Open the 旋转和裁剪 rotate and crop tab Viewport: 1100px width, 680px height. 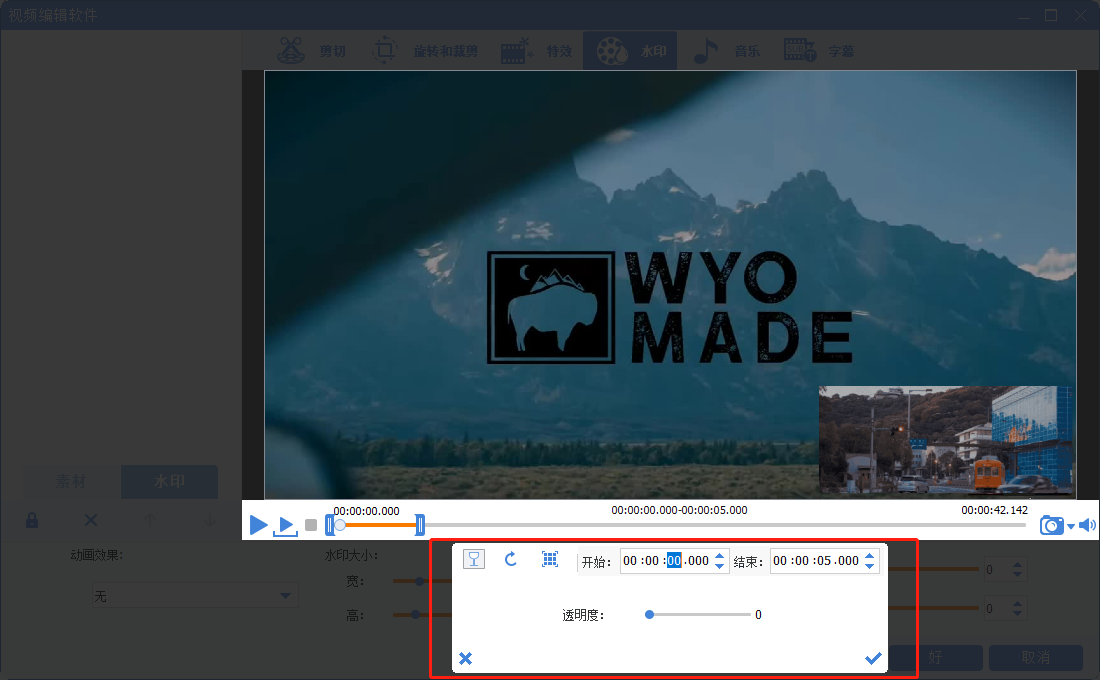pyautogui.click(x=425, y=51)
